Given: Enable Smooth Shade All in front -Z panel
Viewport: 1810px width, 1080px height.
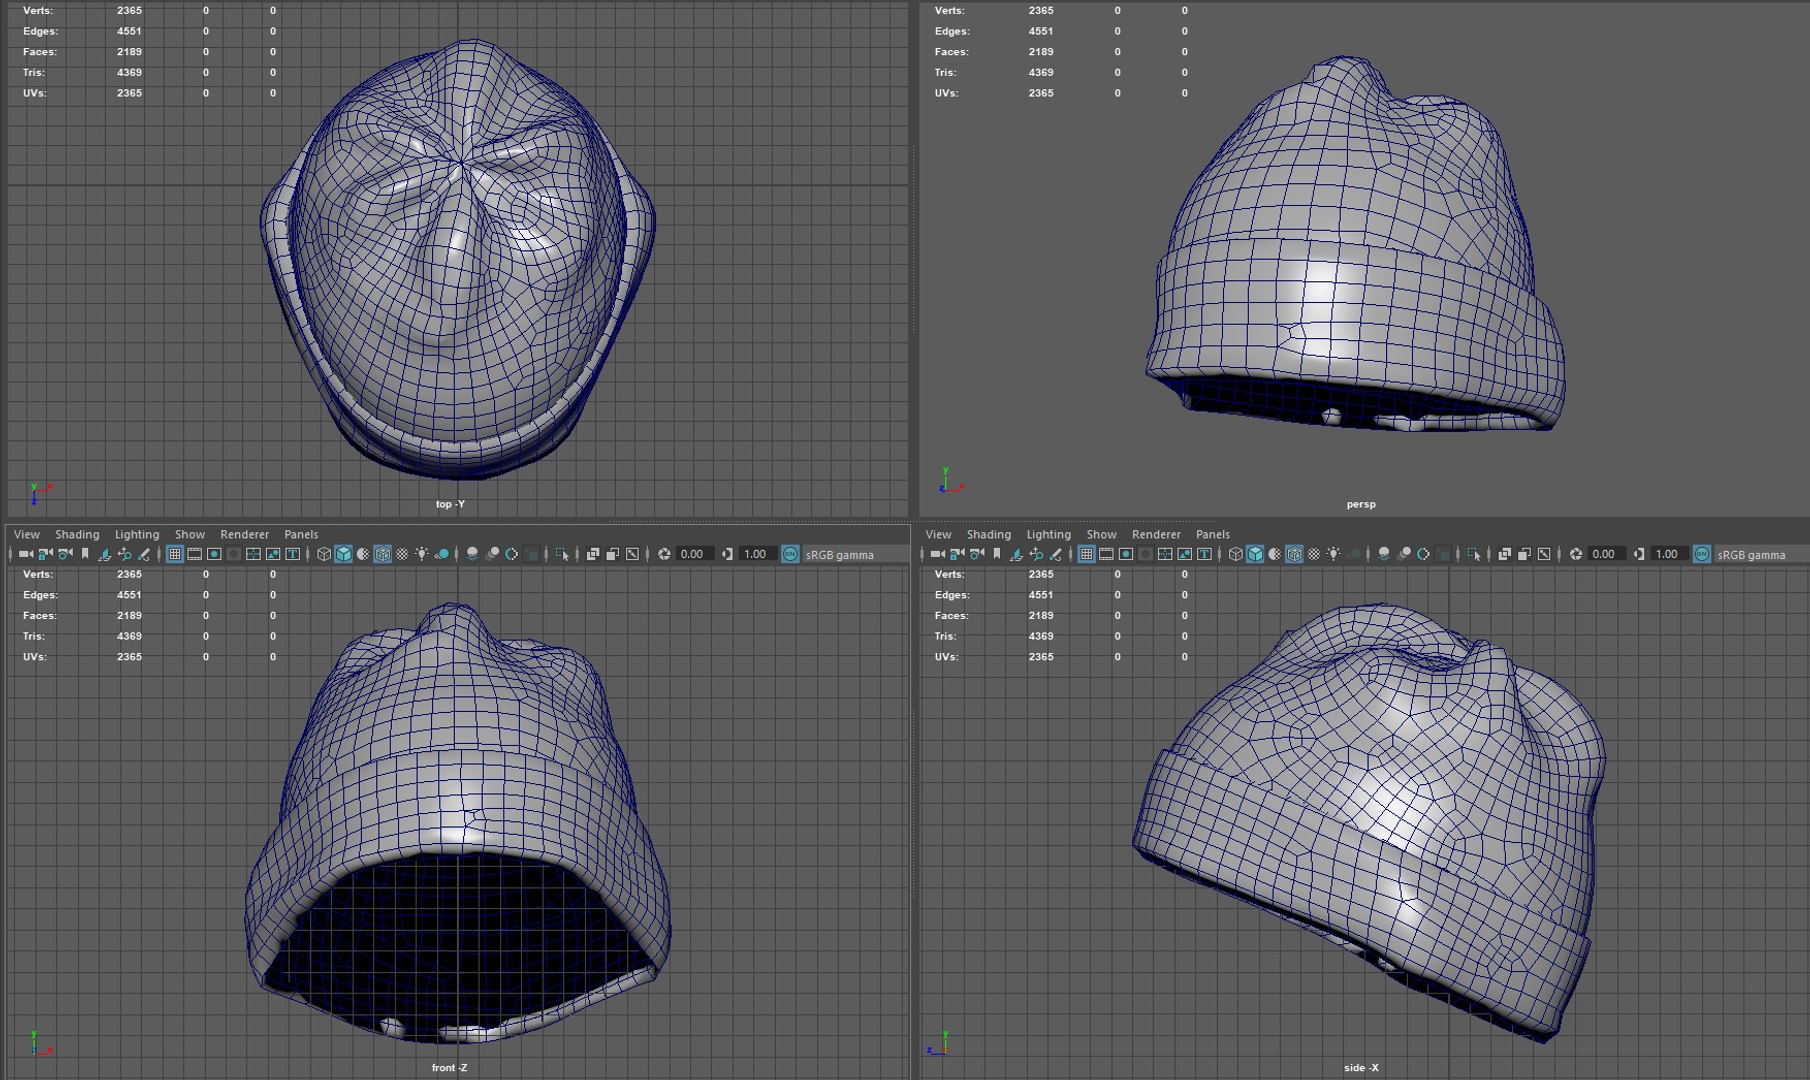Looking at the screenshot, I should coord(343,554).
